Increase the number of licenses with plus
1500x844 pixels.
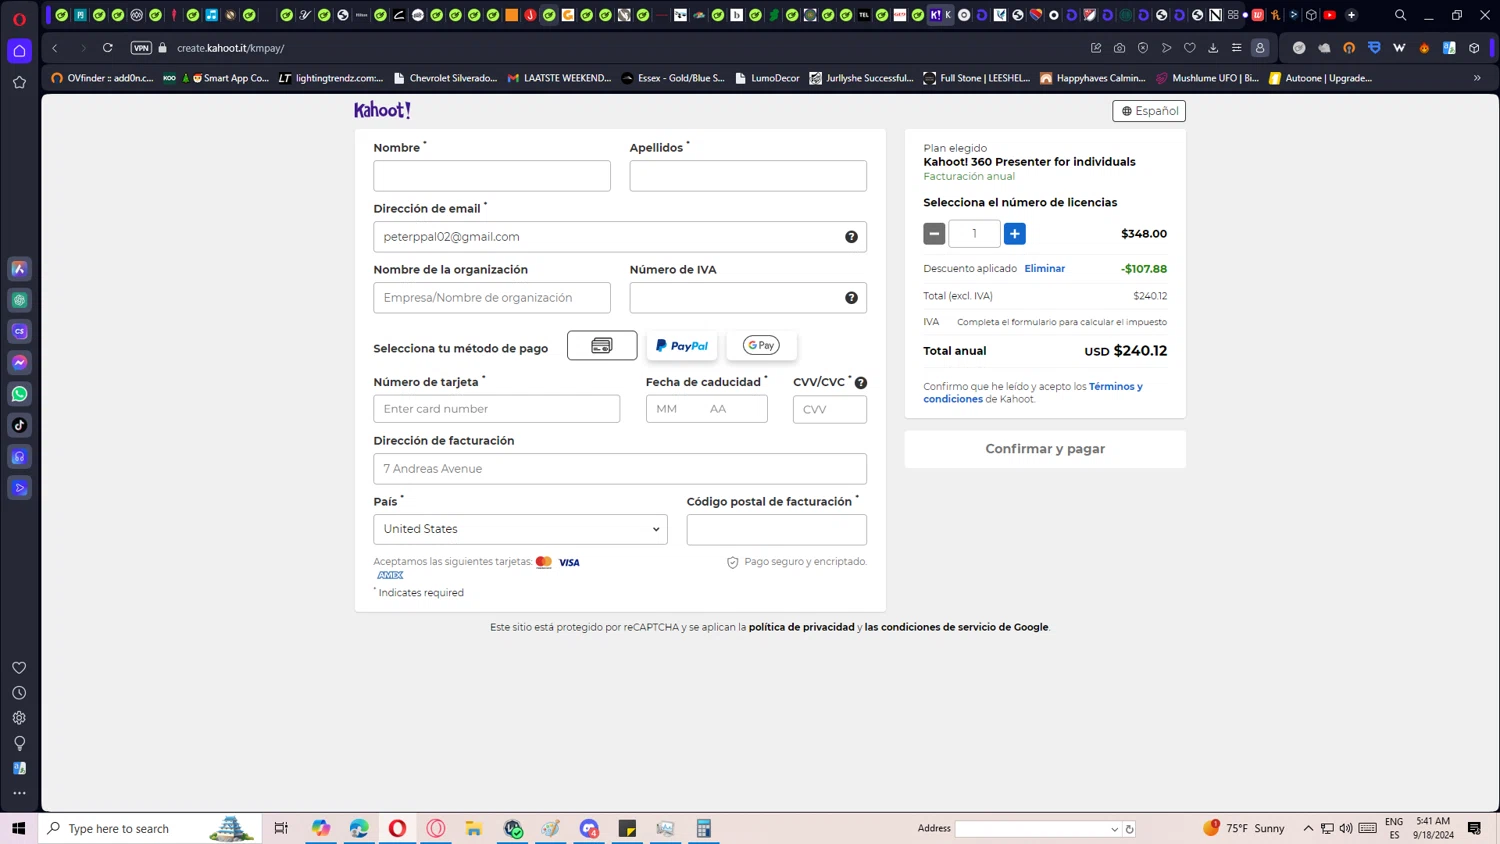tap(1014, 234)
